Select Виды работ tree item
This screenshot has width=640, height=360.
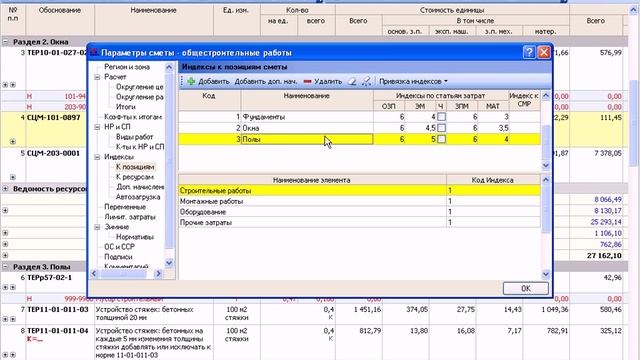[x=134, y=137]
